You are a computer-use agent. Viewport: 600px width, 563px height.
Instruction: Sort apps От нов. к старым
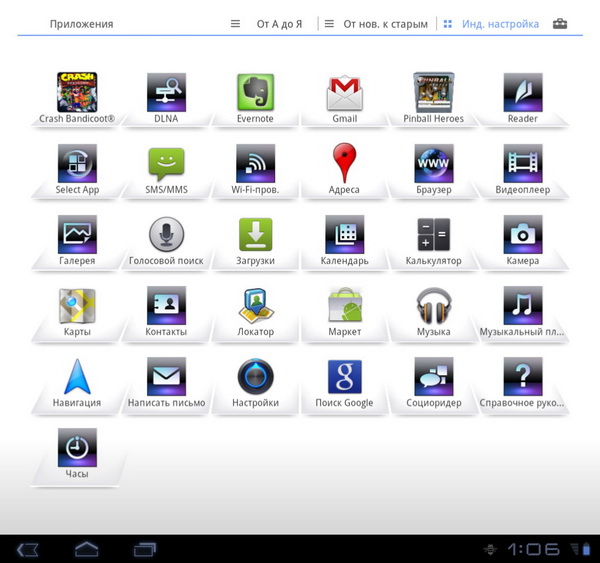tap(376, 24)
